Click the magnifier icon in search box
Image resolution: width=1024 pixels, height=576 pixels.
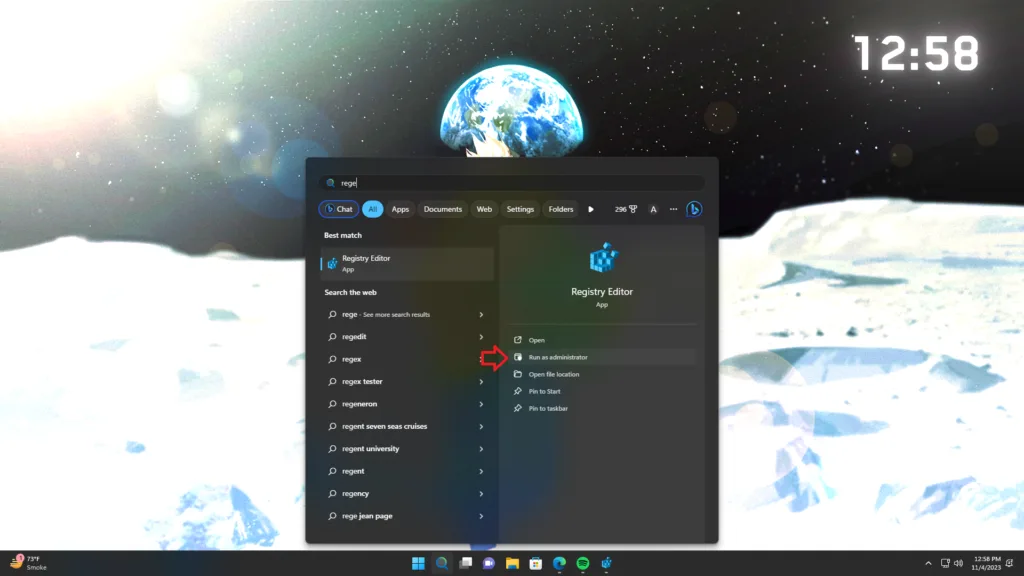pyautogui.click(x=330, y=183)
